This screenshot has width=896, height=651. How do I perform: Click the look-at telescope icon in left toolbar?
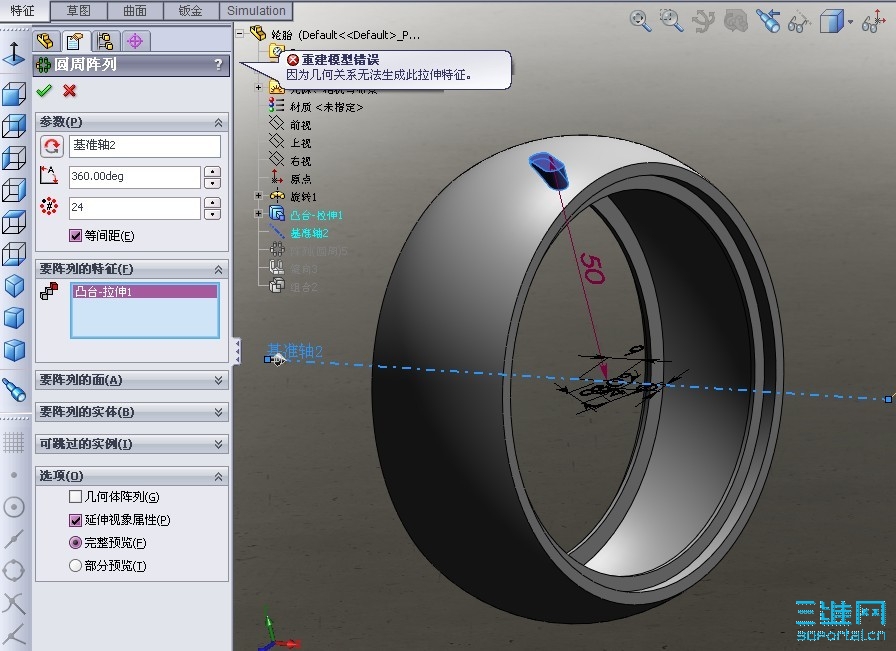[14, 390]
